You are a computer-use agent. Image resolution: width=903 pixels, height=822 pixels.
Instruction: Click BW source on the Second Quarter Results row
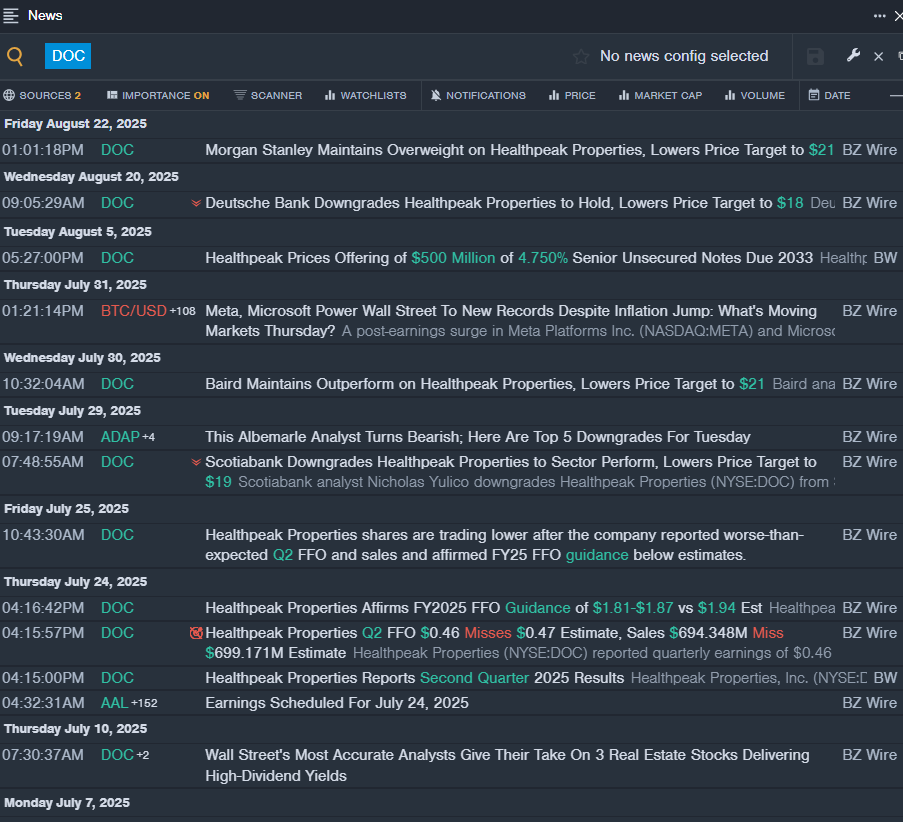885,677
